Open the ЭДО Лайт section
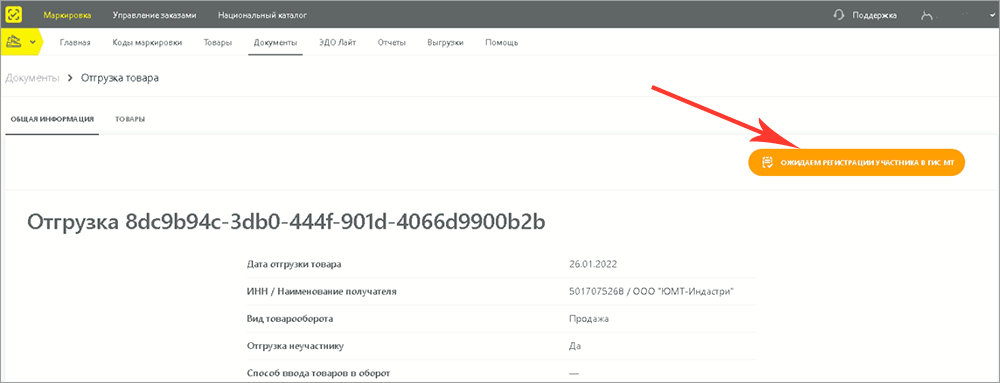Screen dimensions: 1000x383 point(337,43)
